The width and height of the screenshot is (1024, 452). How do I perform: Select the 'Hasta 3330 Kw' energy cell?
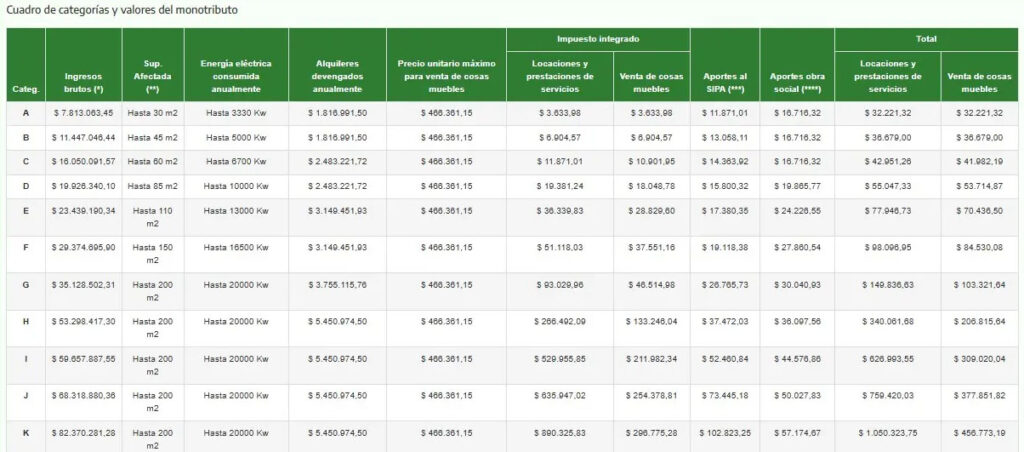pos(235,113)
